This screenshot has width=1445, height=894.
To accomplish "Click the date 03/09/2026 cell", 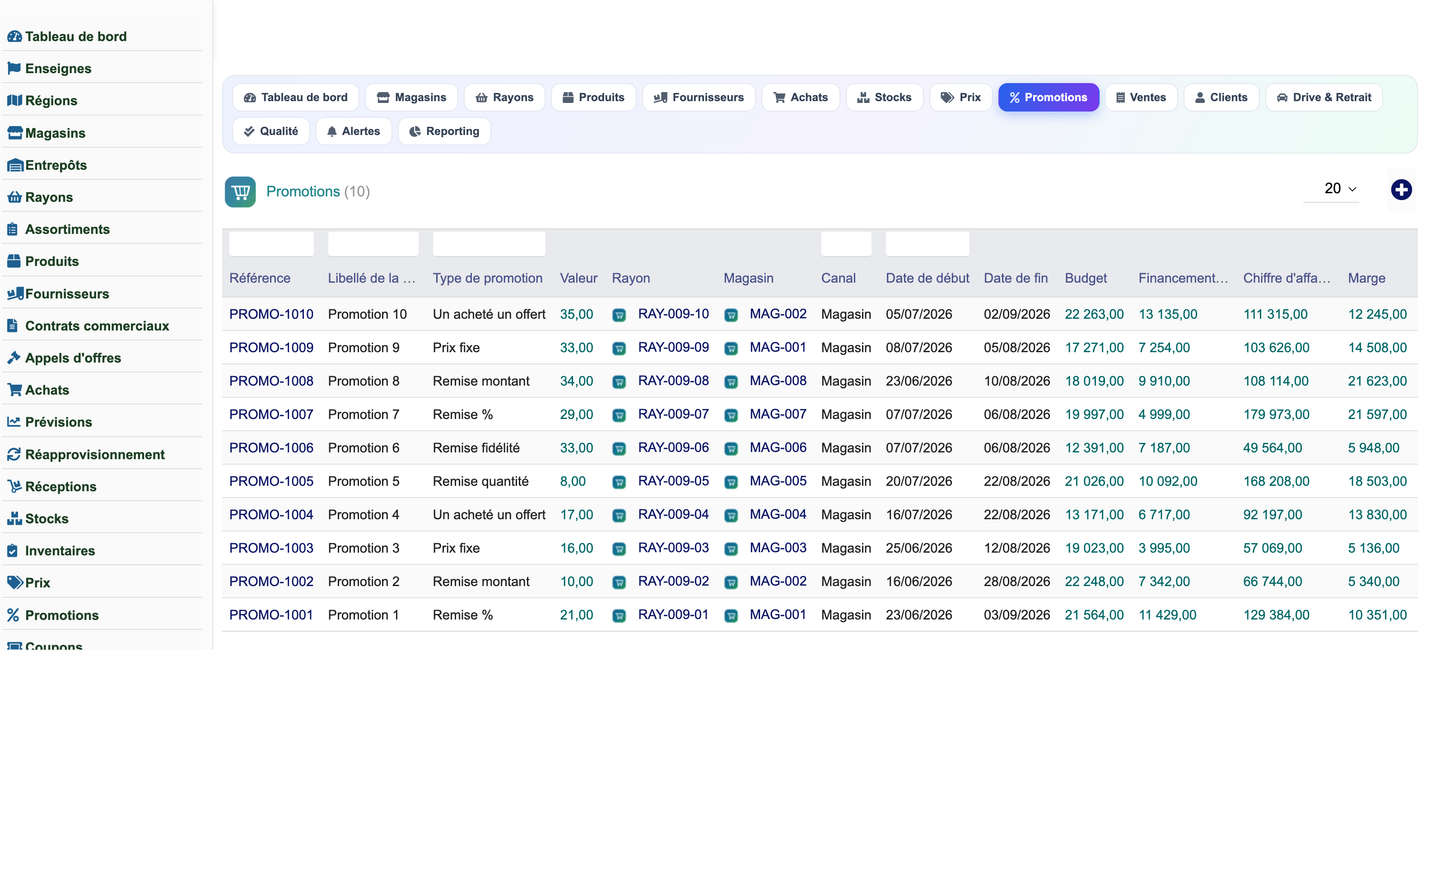I will (1017, 615).
